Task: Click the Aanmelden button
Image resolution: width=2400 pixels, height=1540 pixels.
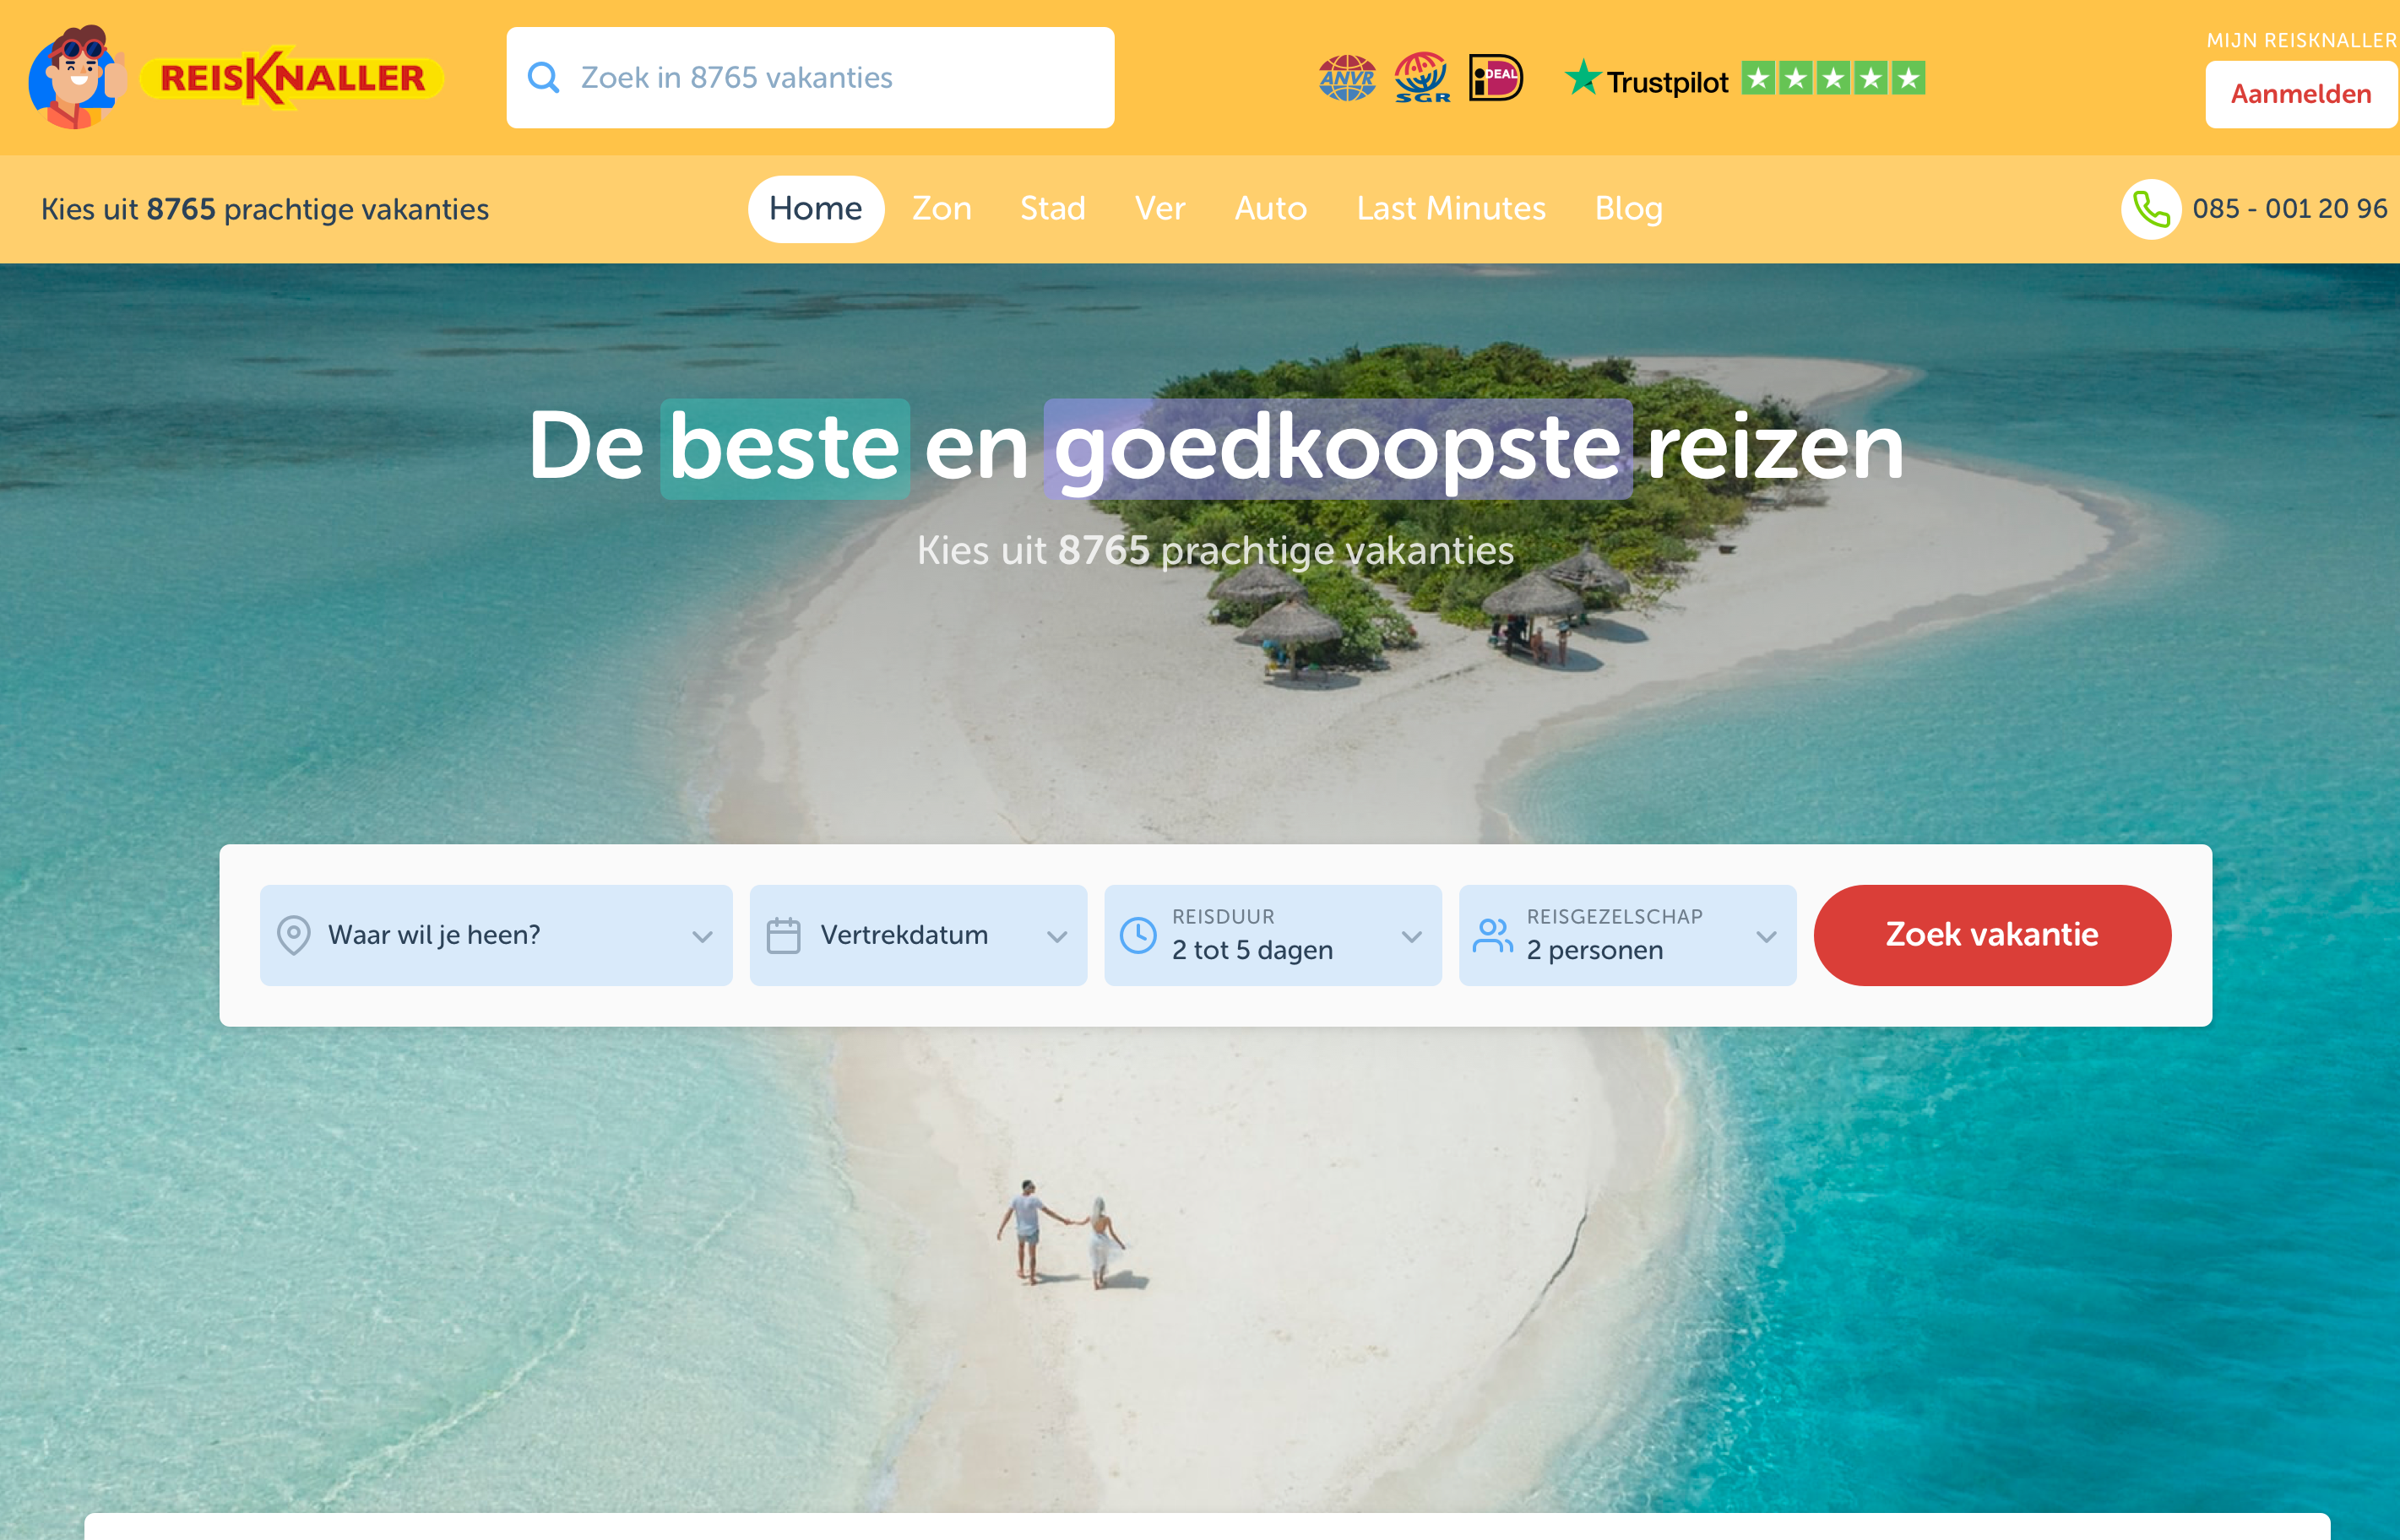Action: click(x=2301, y=95)
